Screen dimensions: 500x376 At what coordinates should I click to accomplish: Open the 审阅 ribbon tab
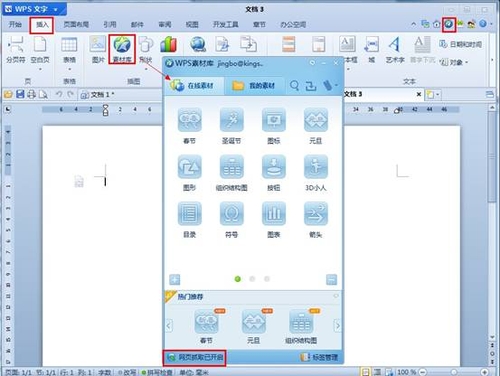point(165,24)
